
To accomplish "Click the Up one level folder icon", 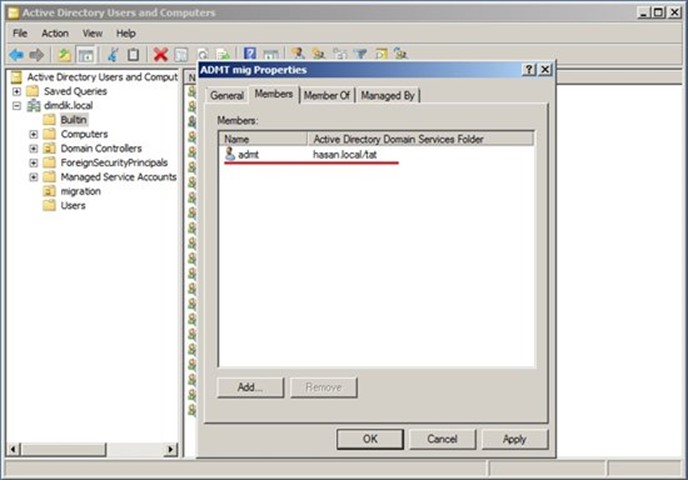I will (64, 55).
